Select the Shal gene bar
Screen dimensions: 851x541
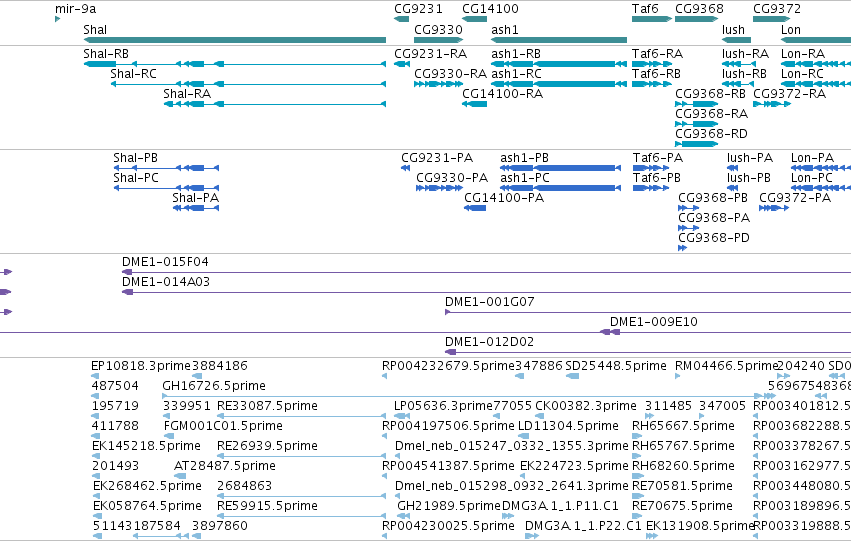[x=234, y=40]
